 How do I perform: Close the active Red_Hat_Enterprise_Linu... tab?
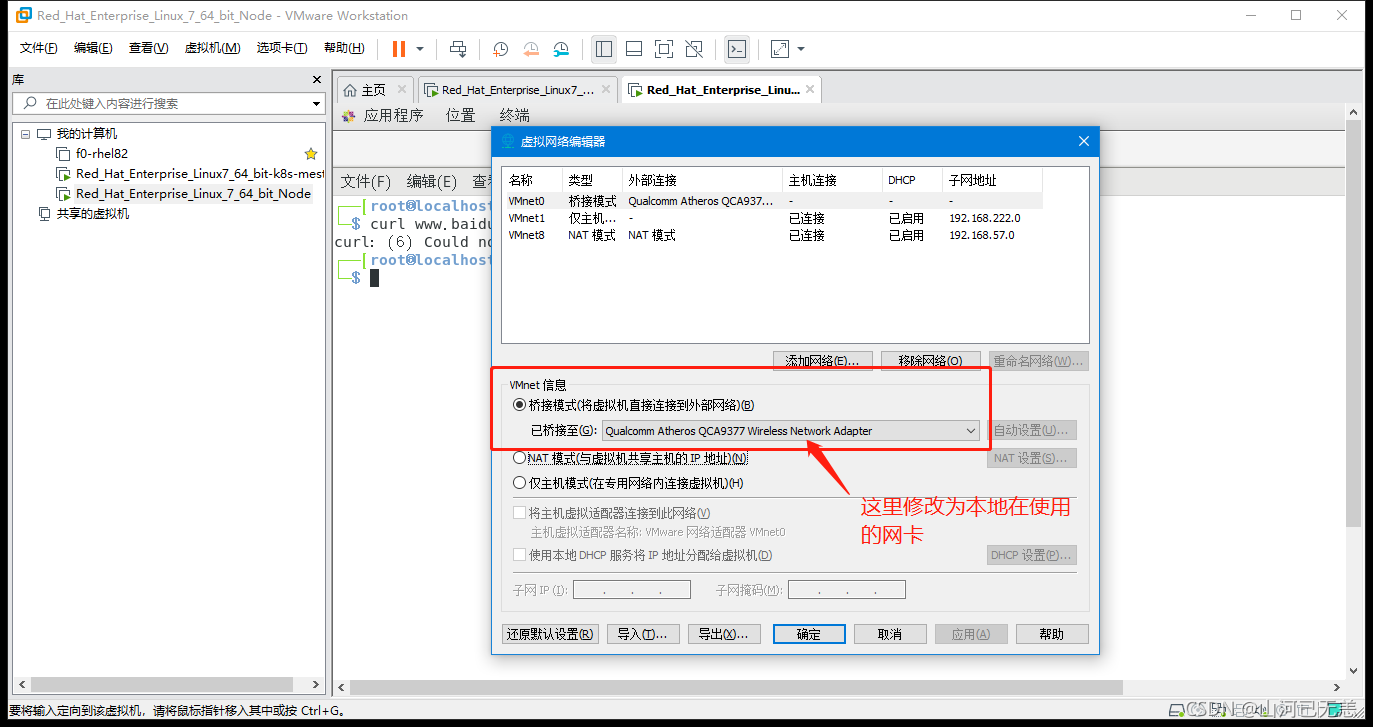point(810,90)
